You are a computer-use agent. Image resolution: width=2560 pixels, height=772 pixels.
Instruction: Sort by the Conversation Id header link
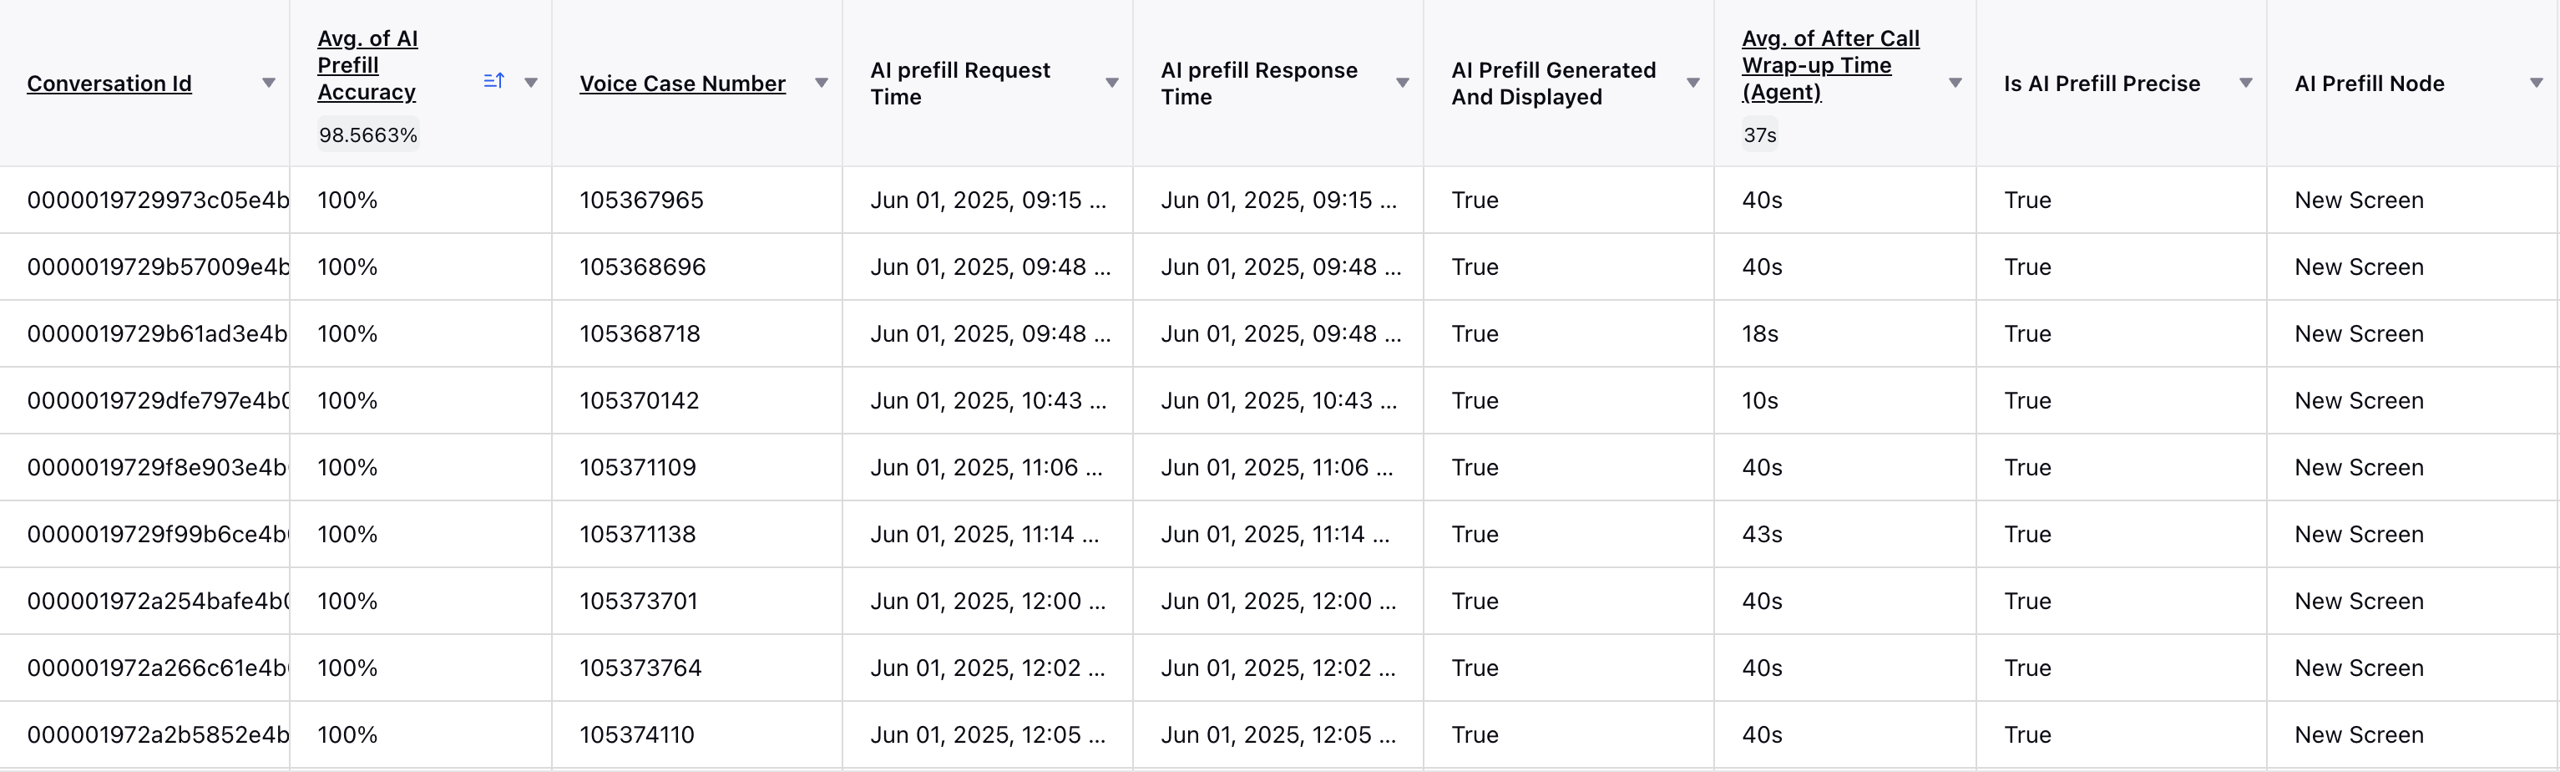click(x=109, y=84)
